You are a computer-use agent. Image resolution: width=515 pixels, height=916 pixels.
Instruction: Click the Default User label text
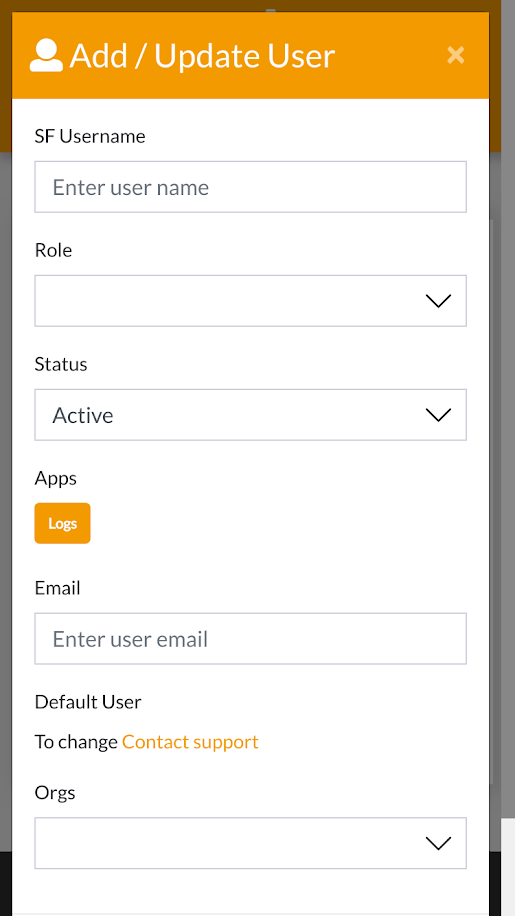coord(88,702)
